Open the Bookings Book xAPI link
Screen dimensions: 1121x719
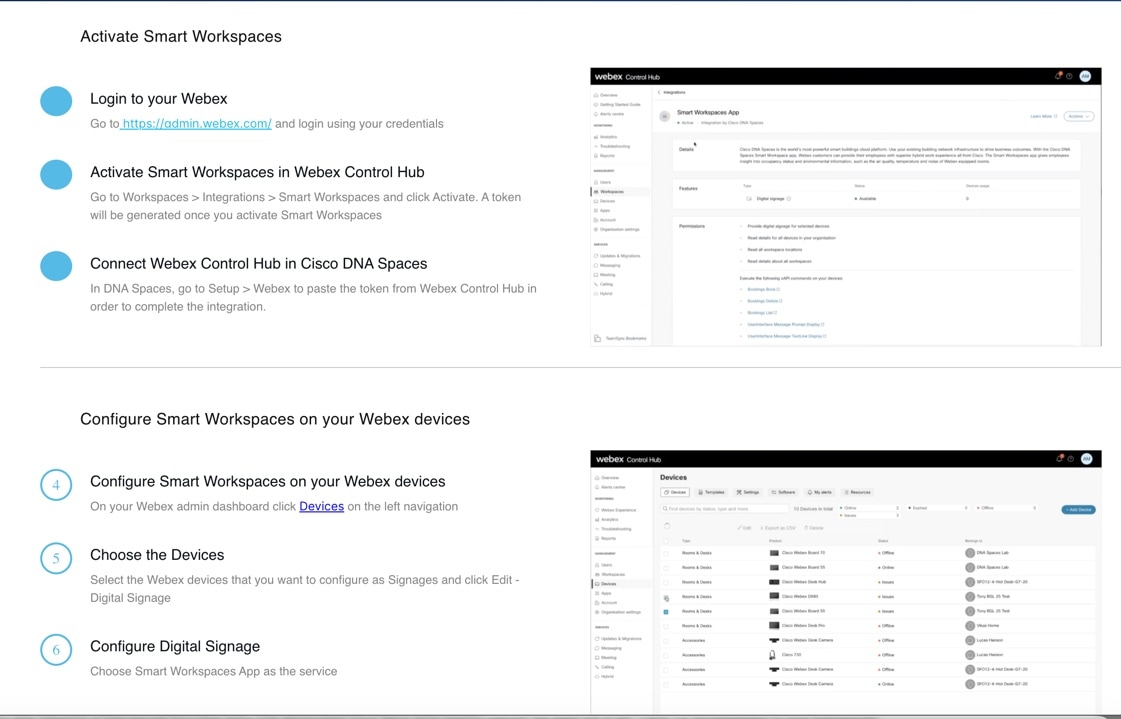763,289
